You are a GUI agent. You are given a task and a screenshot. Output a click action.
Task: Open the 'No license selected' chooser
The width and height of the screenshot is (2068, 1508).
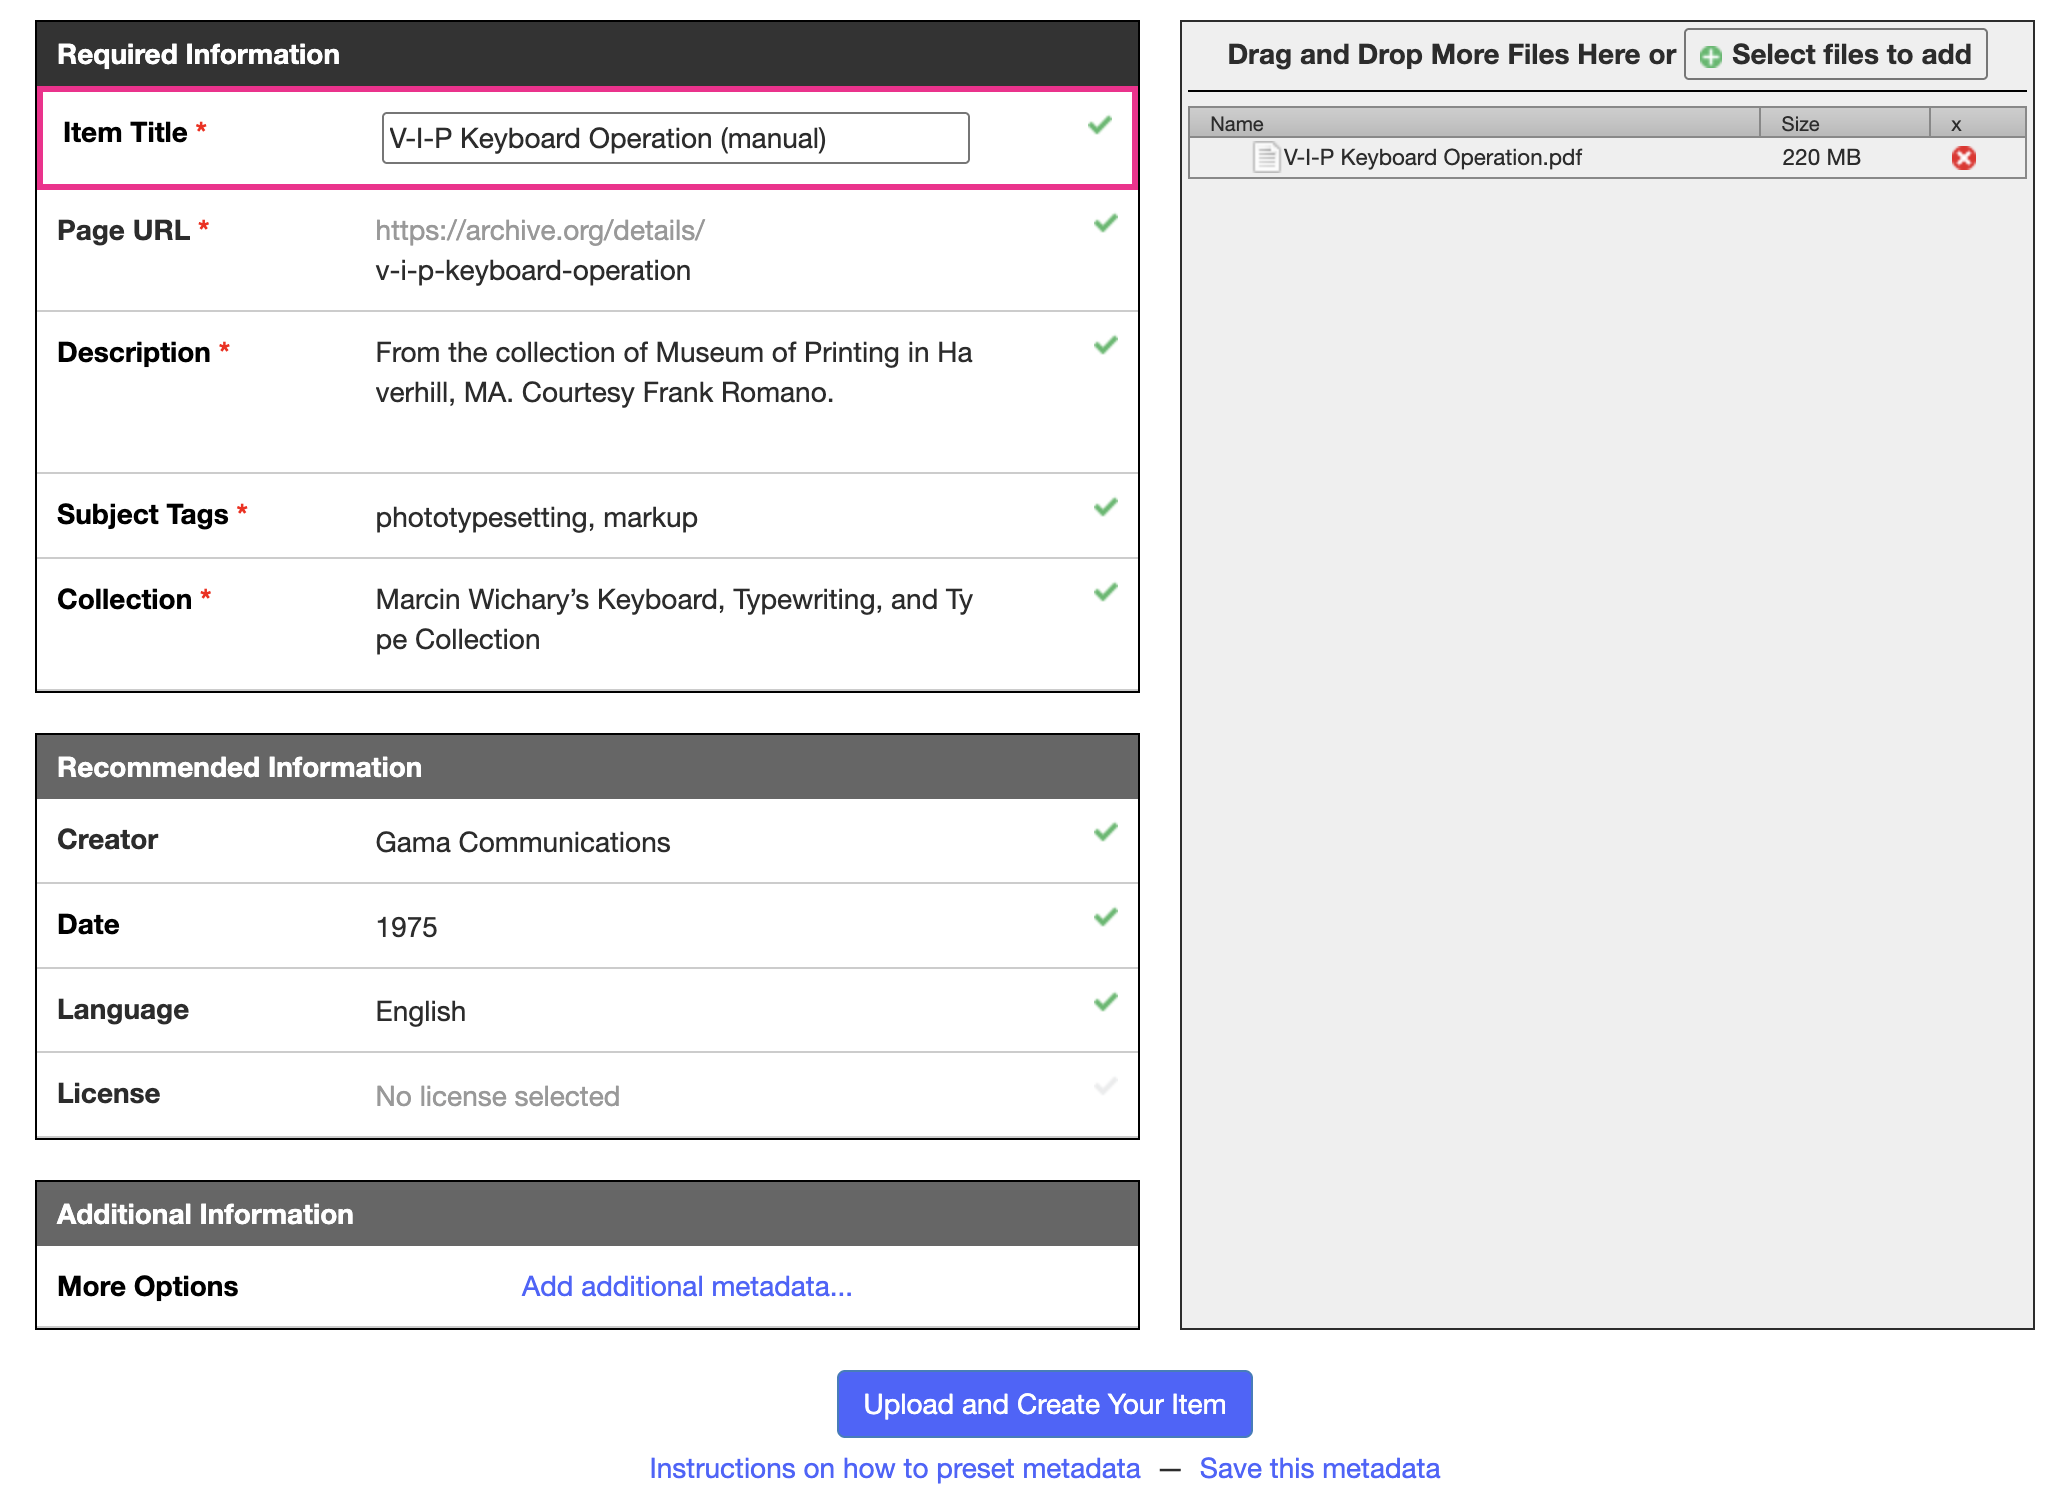(497, 1096)
